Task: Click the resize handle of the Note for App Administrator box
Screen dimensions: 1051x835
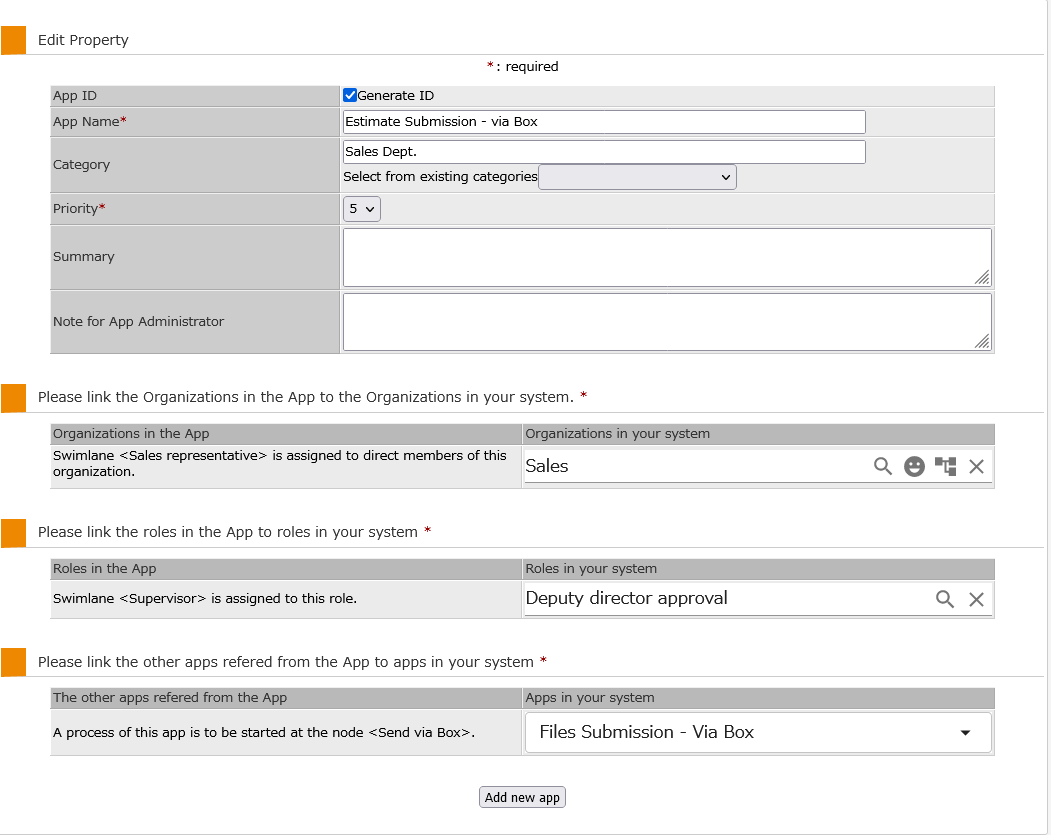Action: 982,342
